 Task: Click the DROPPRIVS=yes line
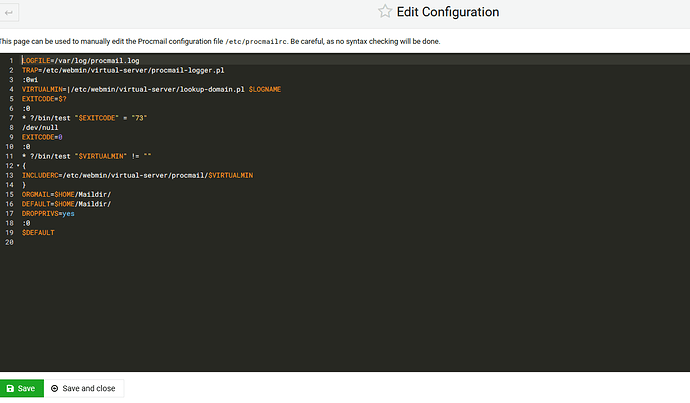48,214
